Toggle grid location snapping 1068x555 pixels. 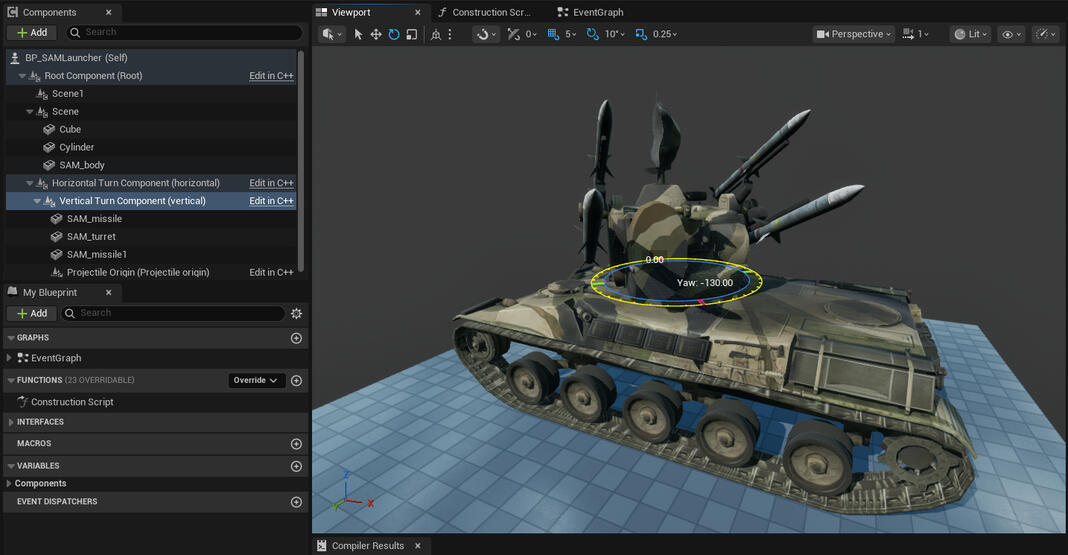[x=553, y=34]
